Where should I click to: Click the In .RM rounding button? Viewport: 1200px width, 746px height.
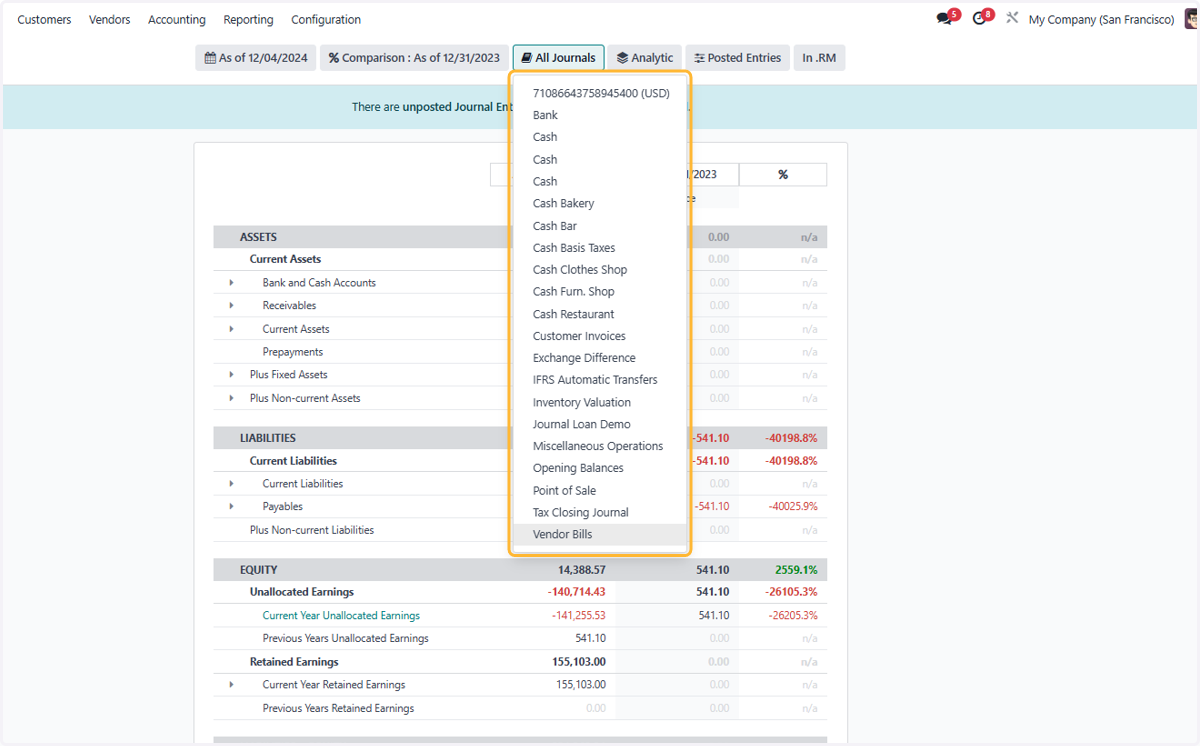click(x=819, y=58)
